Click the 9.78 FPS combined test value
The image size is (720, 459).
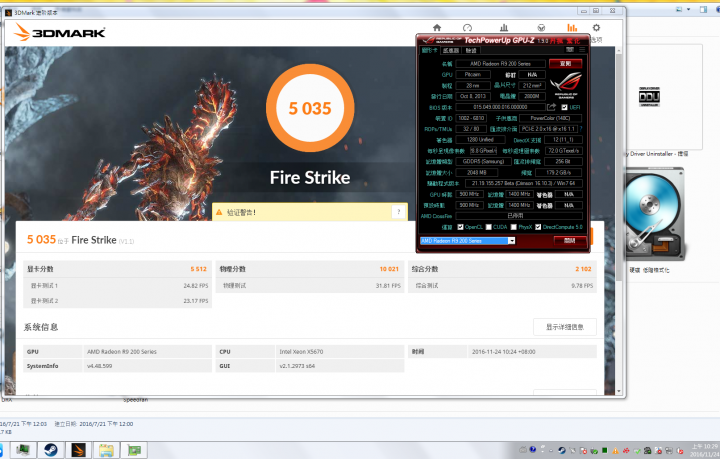[x=582, y=285]
